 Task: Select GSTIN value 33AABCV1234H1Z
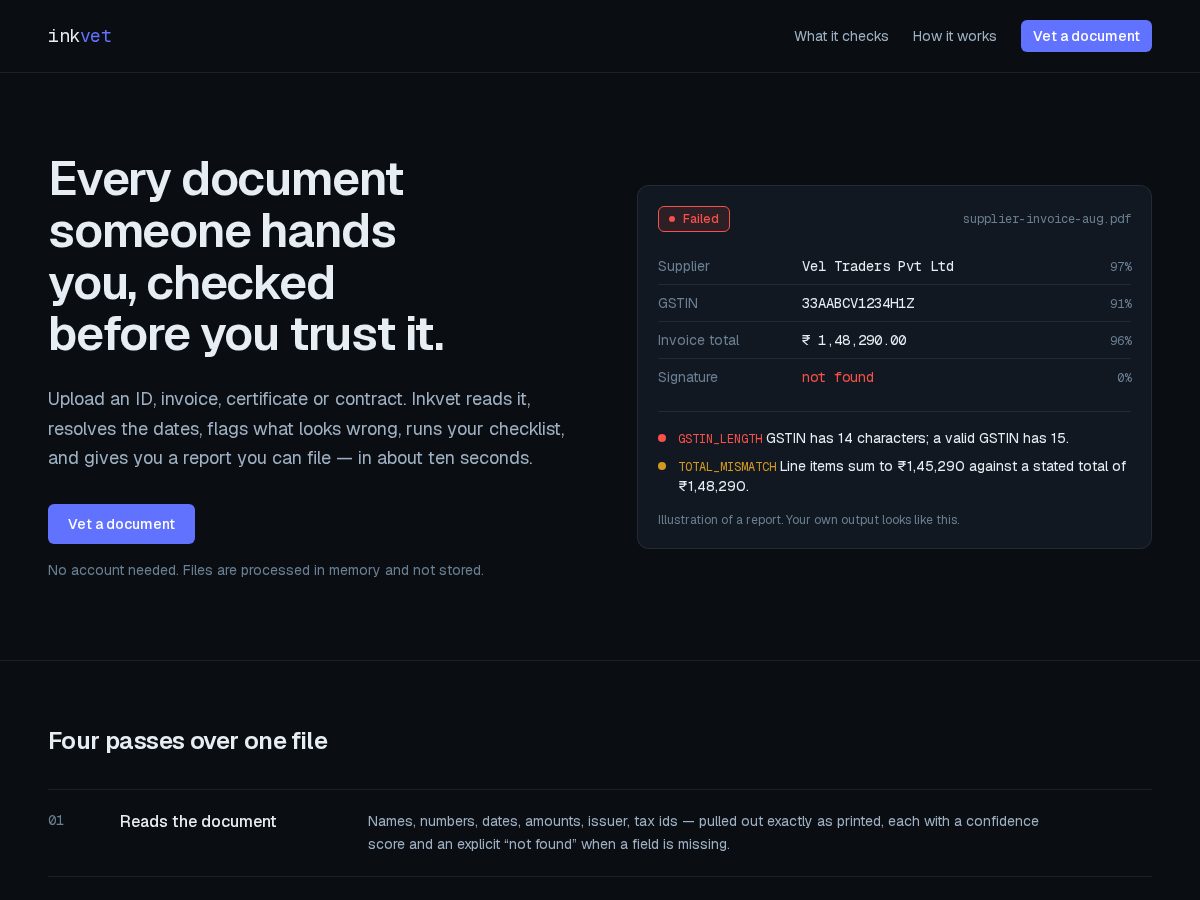pyautogui.click(x=858, y=303)
